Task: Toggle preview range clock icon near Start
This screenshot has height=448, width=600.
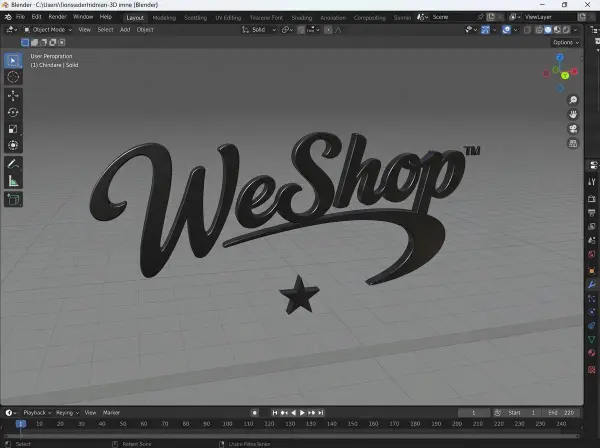Action: click(497, 413)
